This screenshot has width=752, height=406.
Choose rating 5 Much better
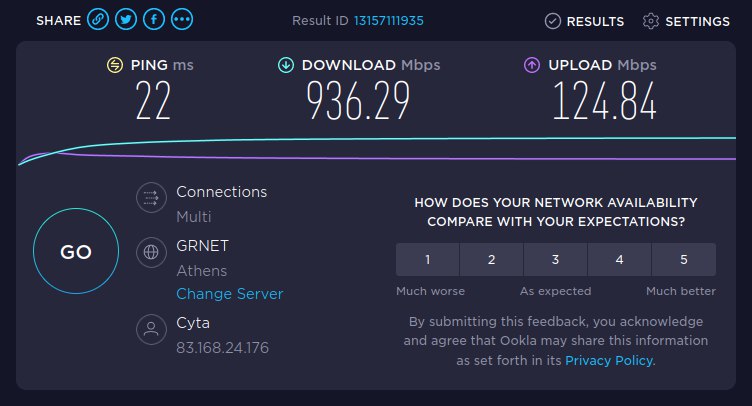[684, 260]
